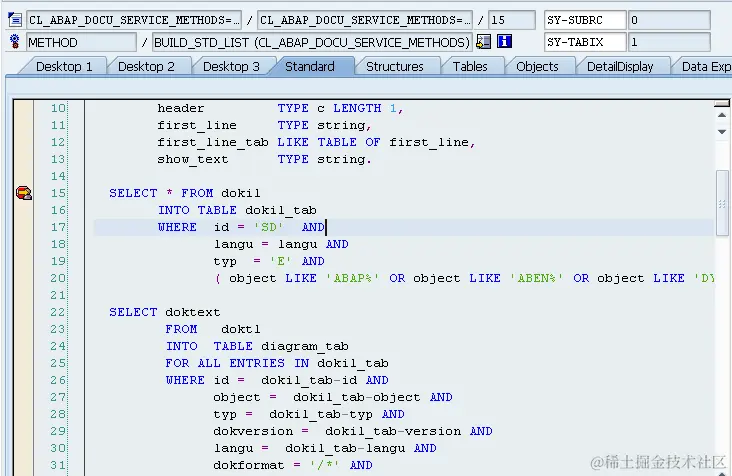The image size is (732, 476).
Task: Click 'diagram_tab' on line 24
Action: click(x=304, y=346)
